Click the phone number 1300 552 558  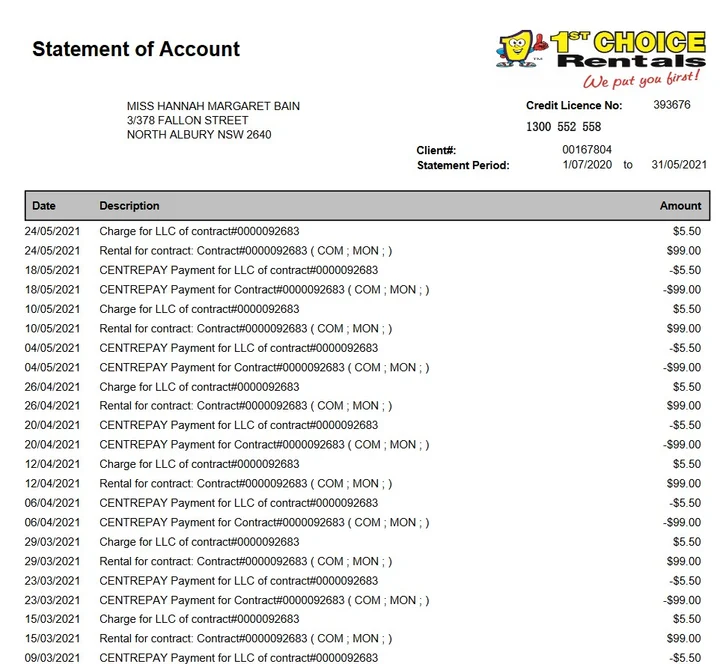(x=564, y=127)
